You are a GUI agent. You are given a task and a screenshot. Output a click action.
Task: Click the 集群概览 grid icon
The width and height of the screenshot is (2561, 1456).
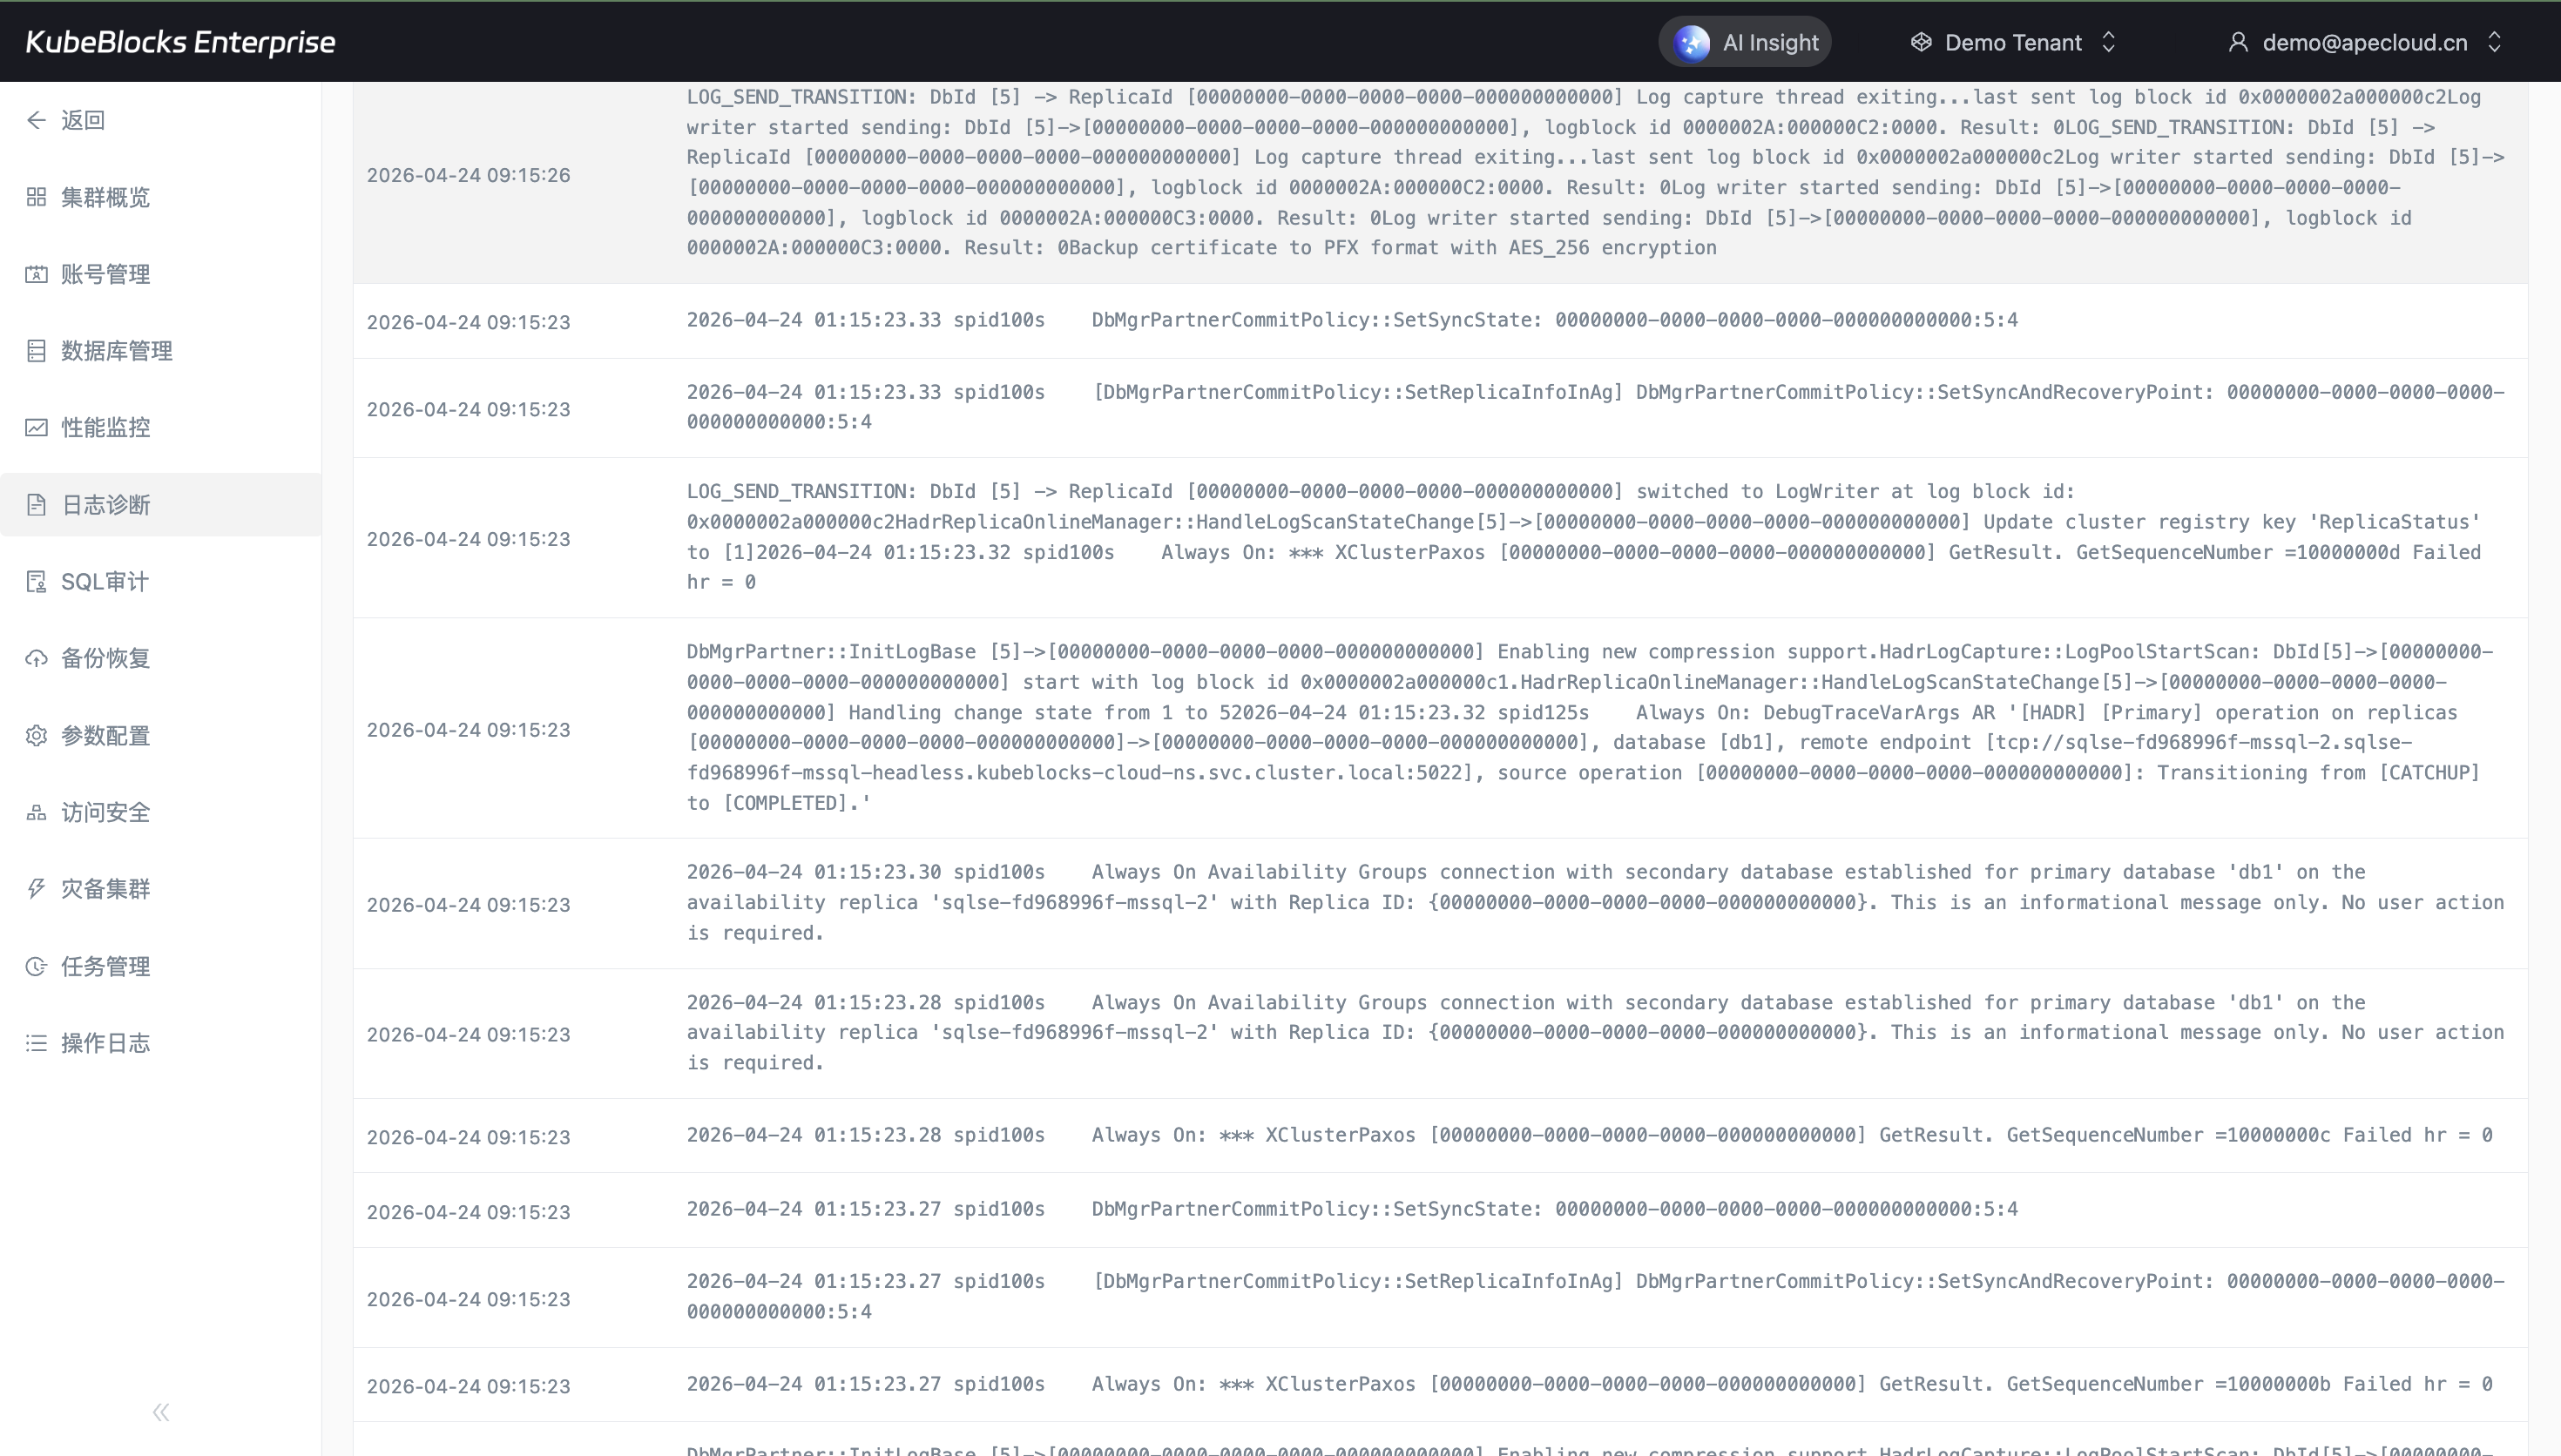tap(36, 197)
